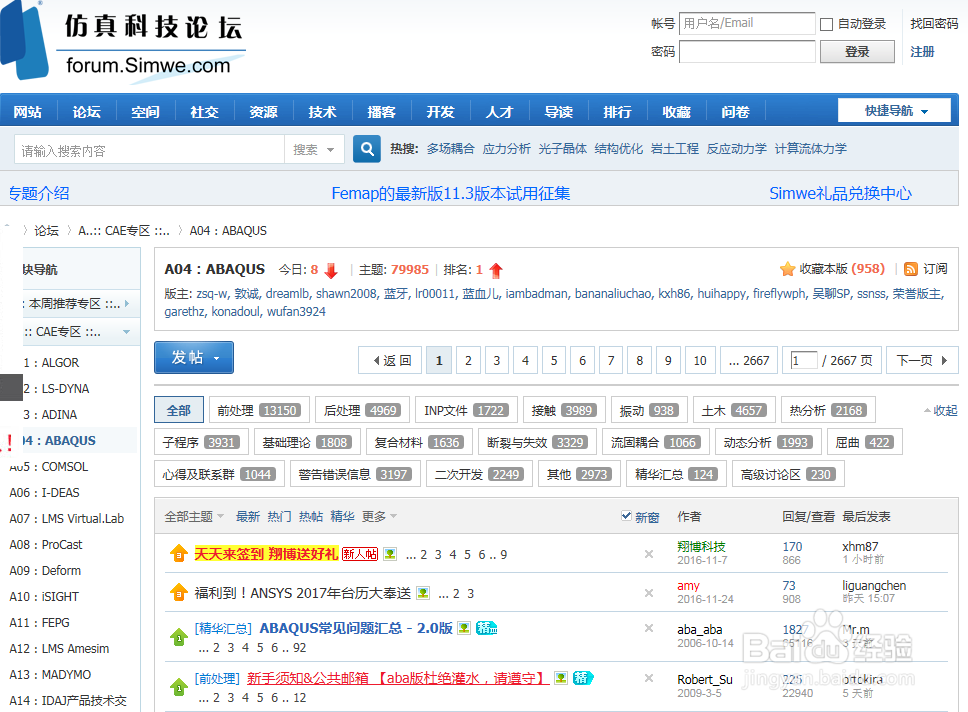Image resolution: width=968 pixels, height=712 pixels.
Task: Select A09 Deform in the sidebar
Action: tap(45, 571)
